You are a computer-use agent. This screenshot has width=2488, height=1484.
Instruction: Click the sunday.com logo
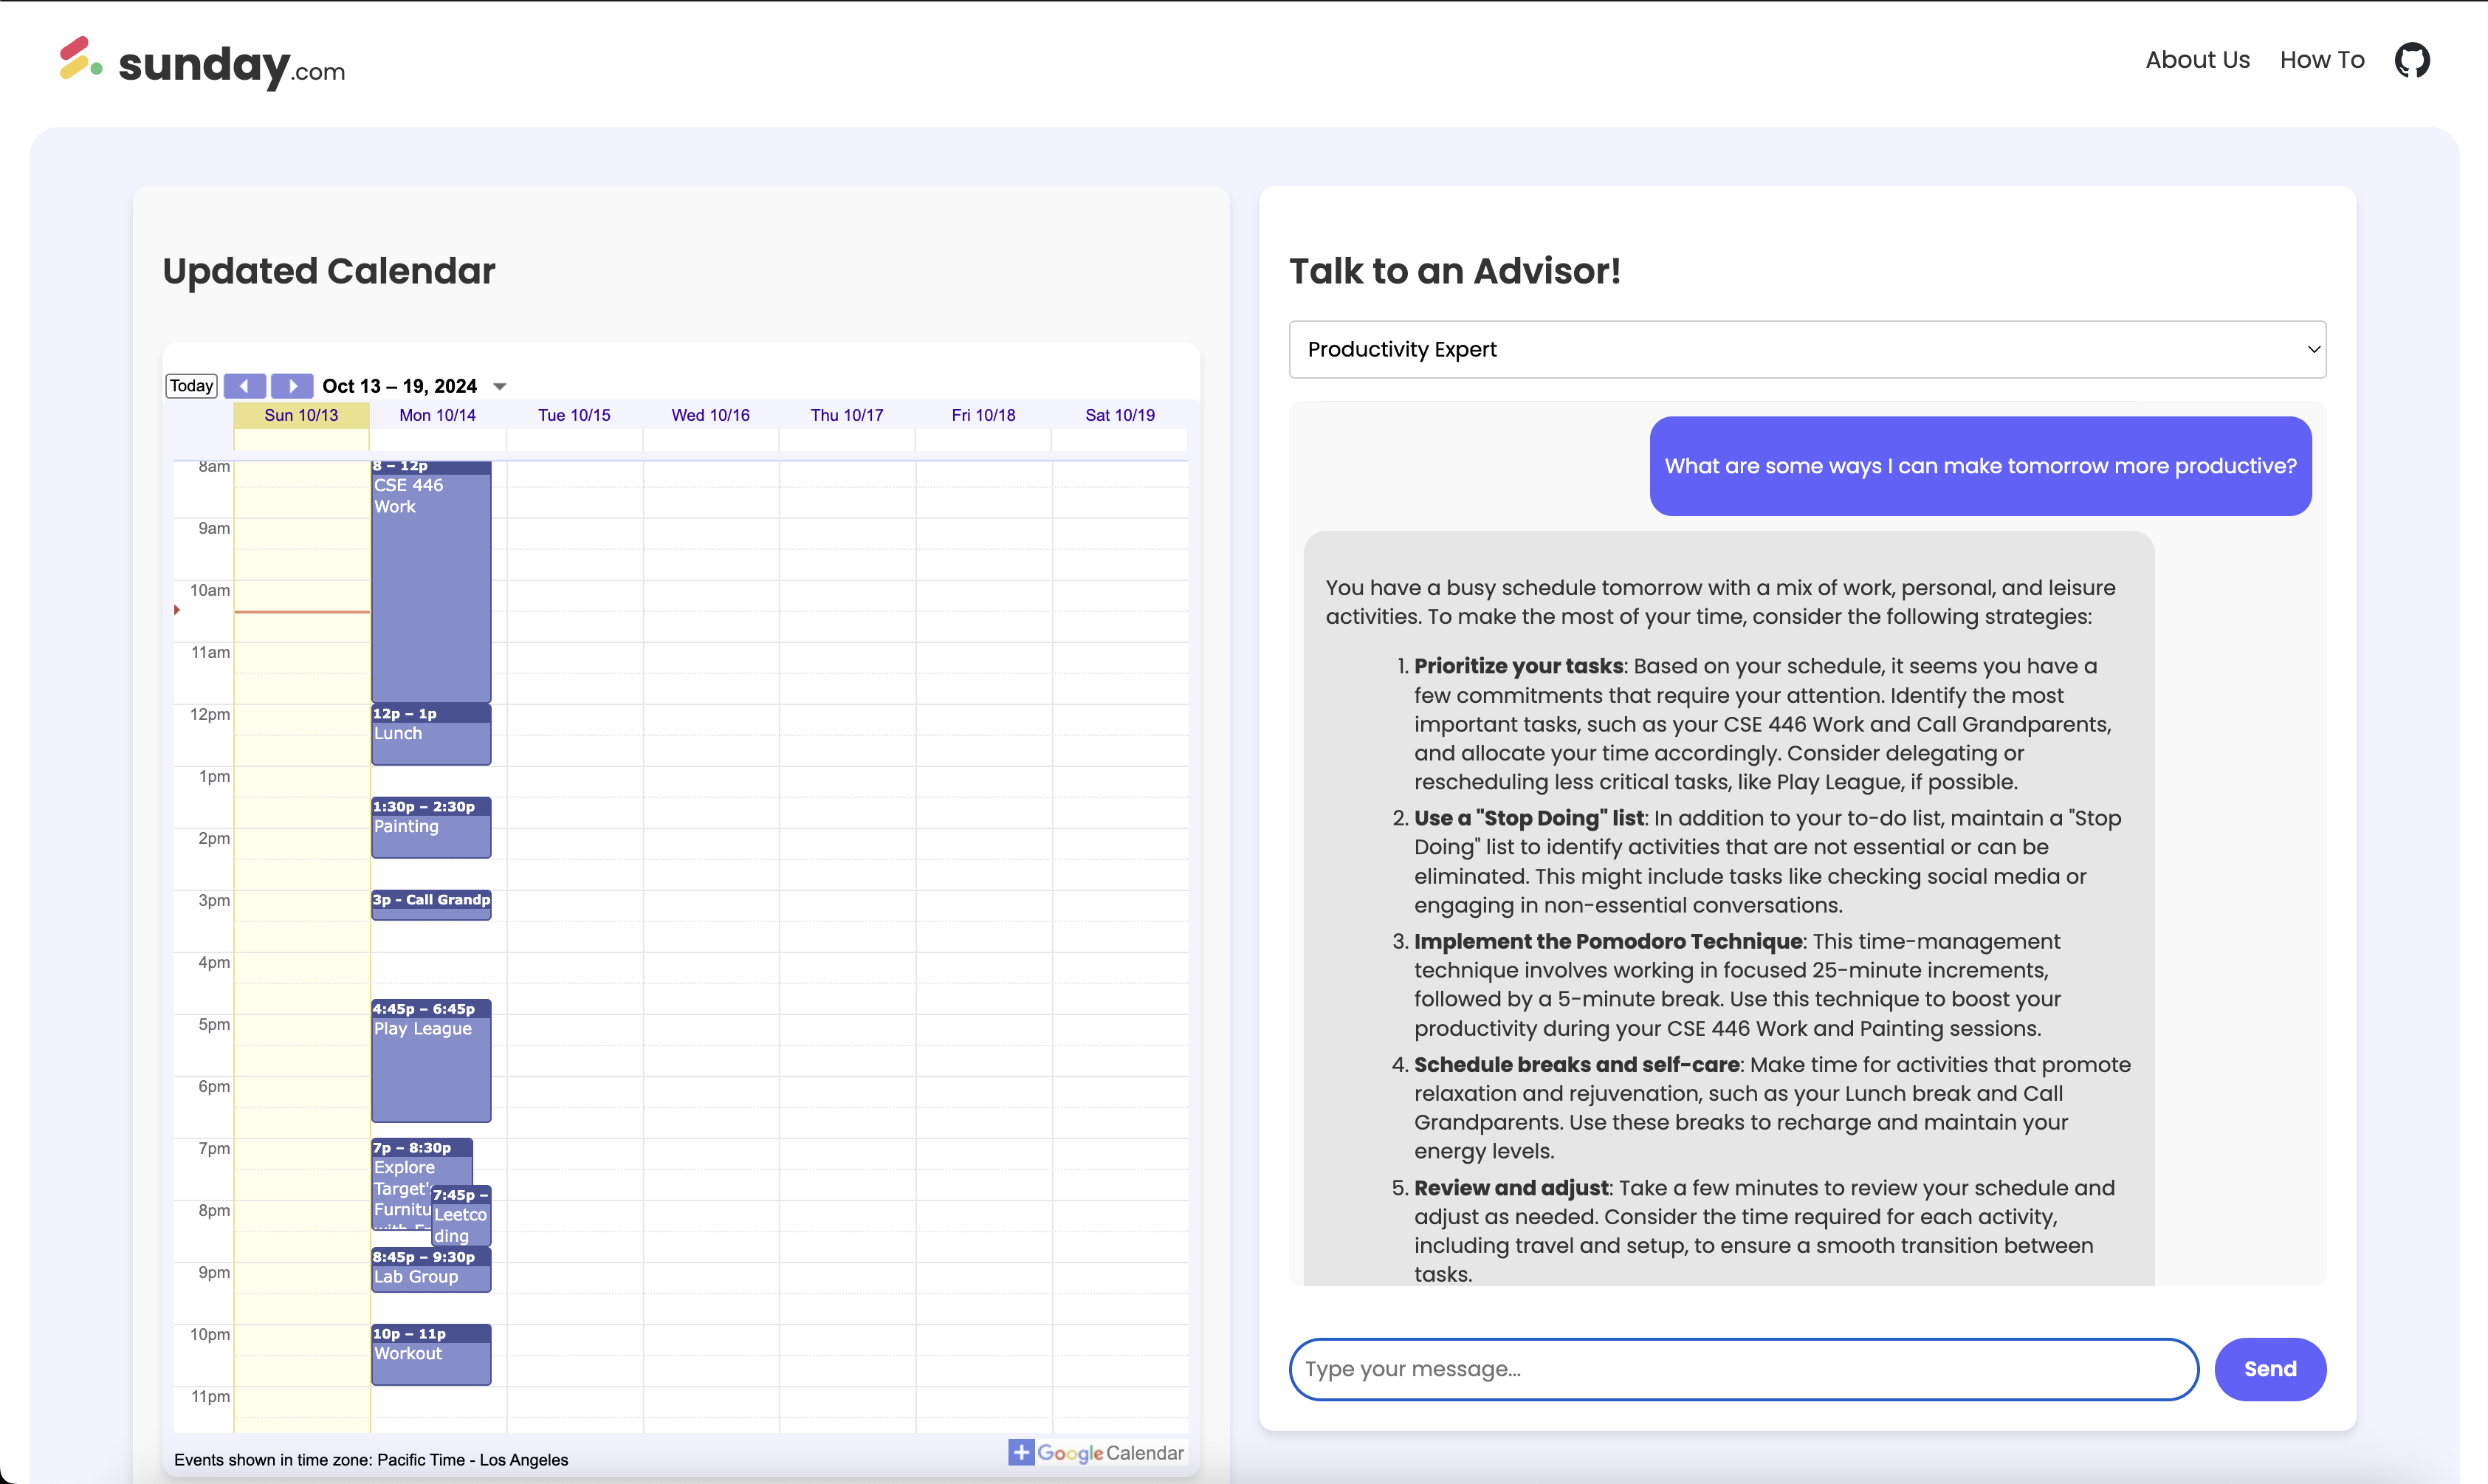pyautogui.click(x=203, y=63)
